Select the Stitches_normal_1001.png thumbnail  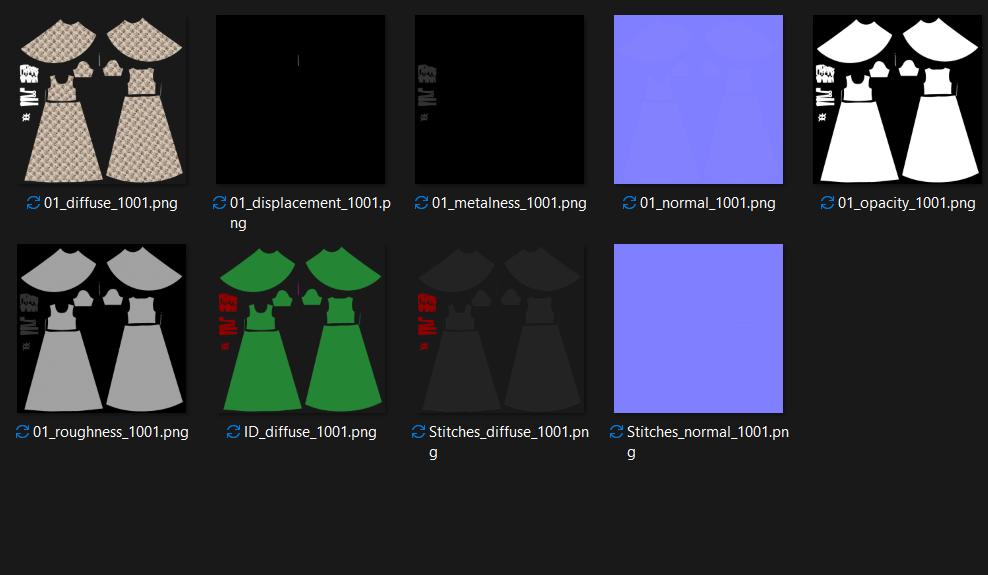coord(698,328)
